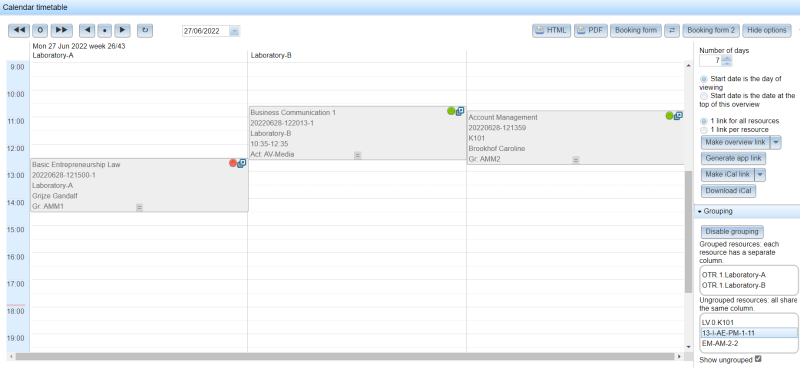Click the swap arrows button between booking forms

[x=672, y=31]
